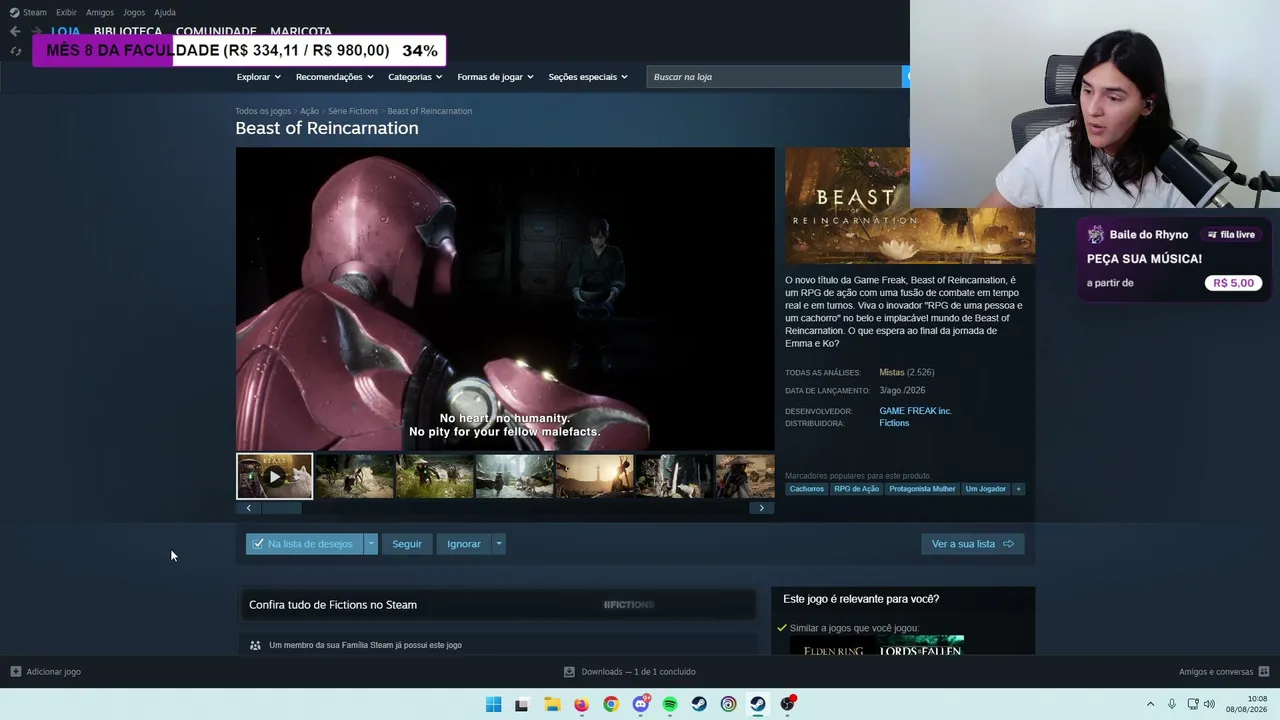Open the Explorar dropdown menu

click(x=258, y=77)
